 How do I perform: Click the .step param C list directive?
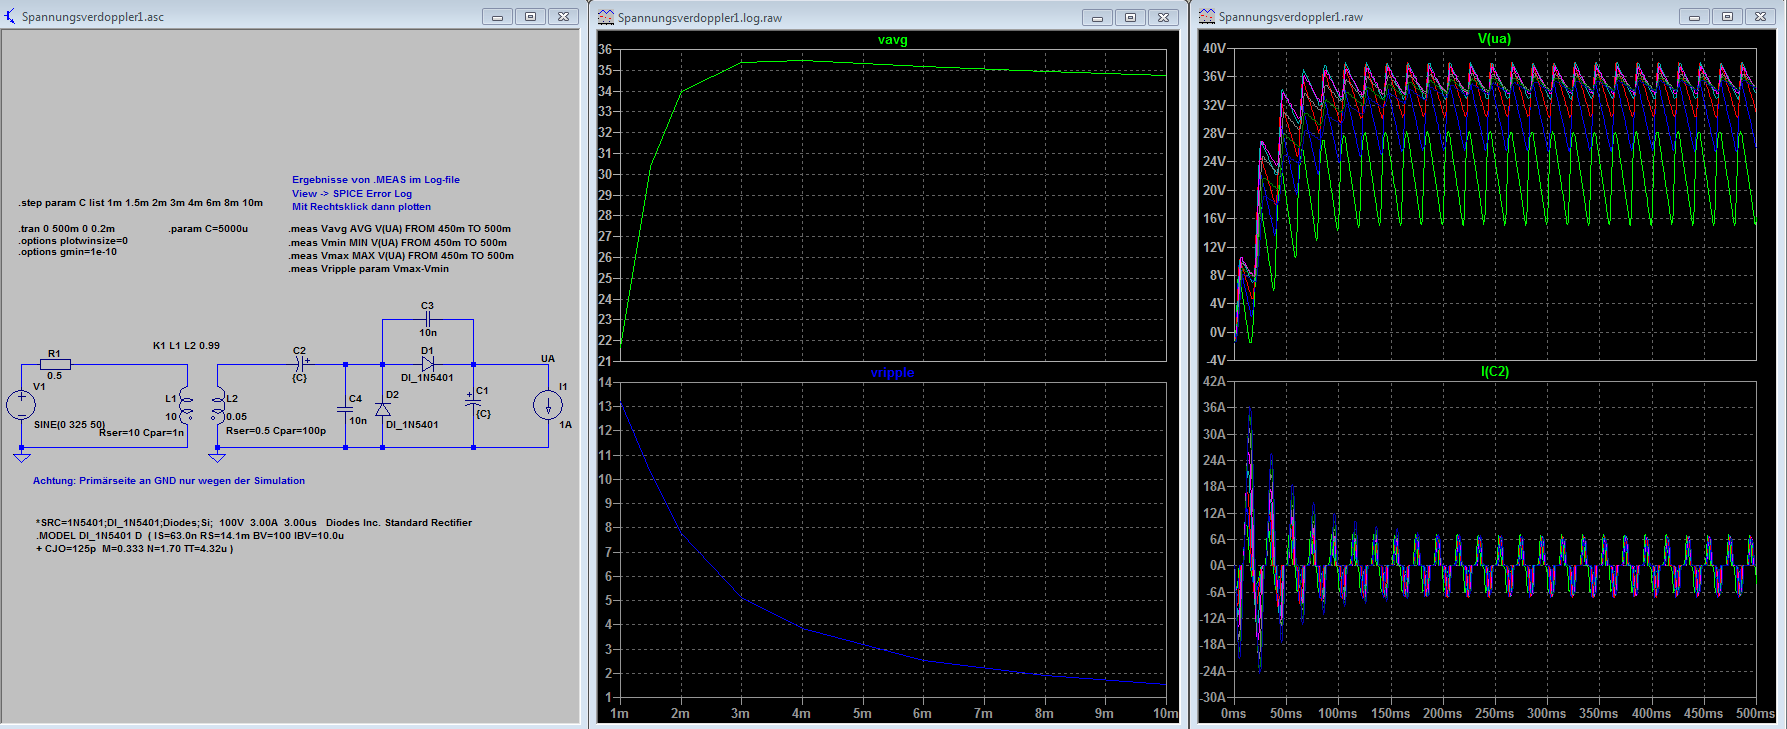141,203
